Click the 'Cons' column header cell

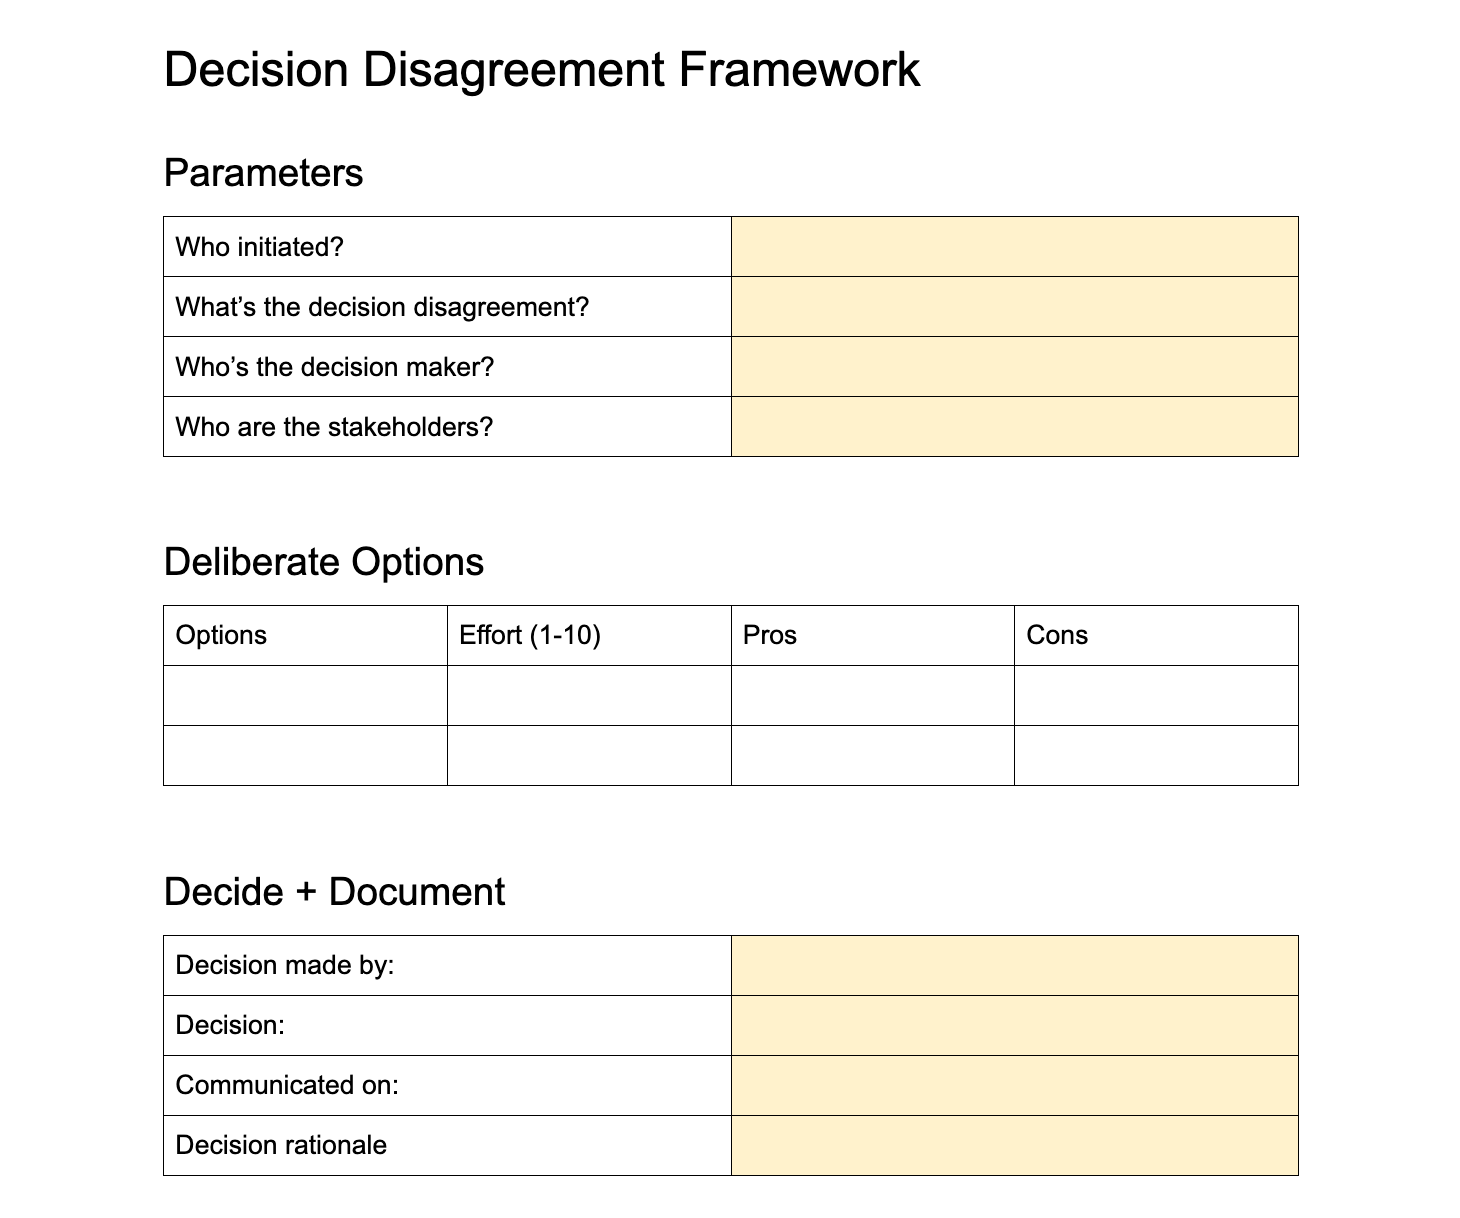click(1156, 636)
